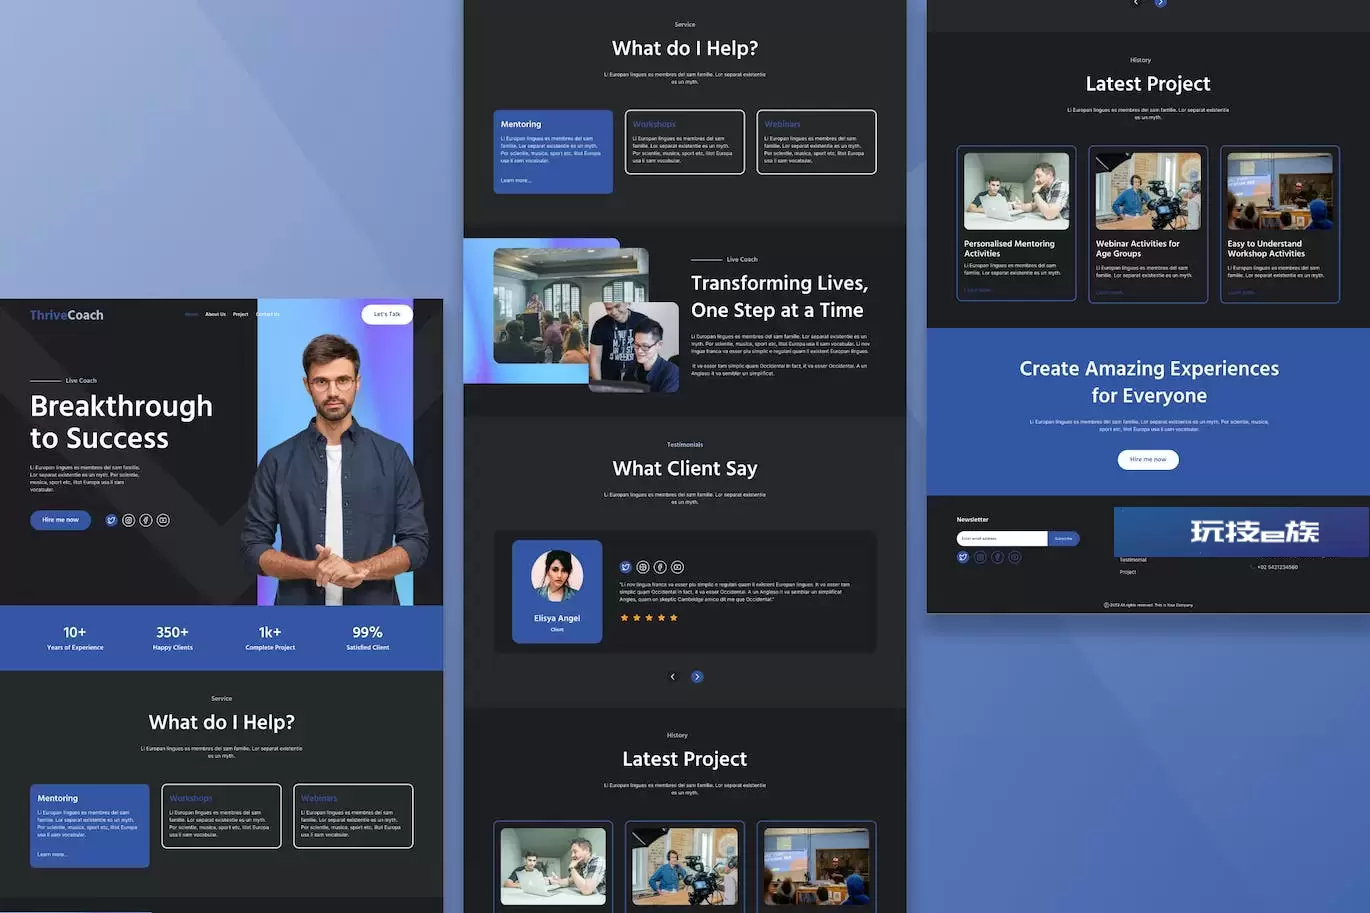Click the ThriveCoach logo in the header
This screenshot has height=913, width=1370.
click(66, 315)
